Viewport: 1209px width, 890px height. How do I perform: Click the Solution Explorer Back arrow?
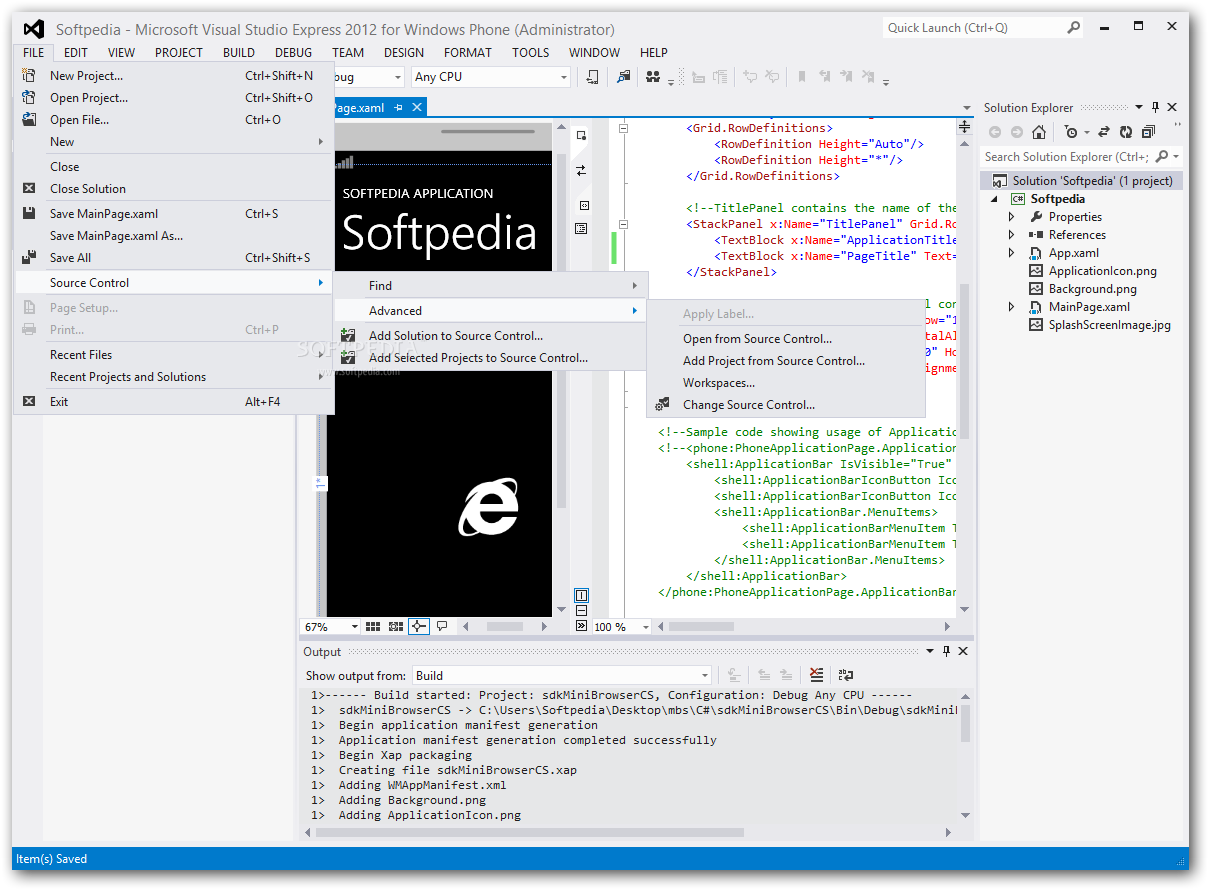[995, 132]
